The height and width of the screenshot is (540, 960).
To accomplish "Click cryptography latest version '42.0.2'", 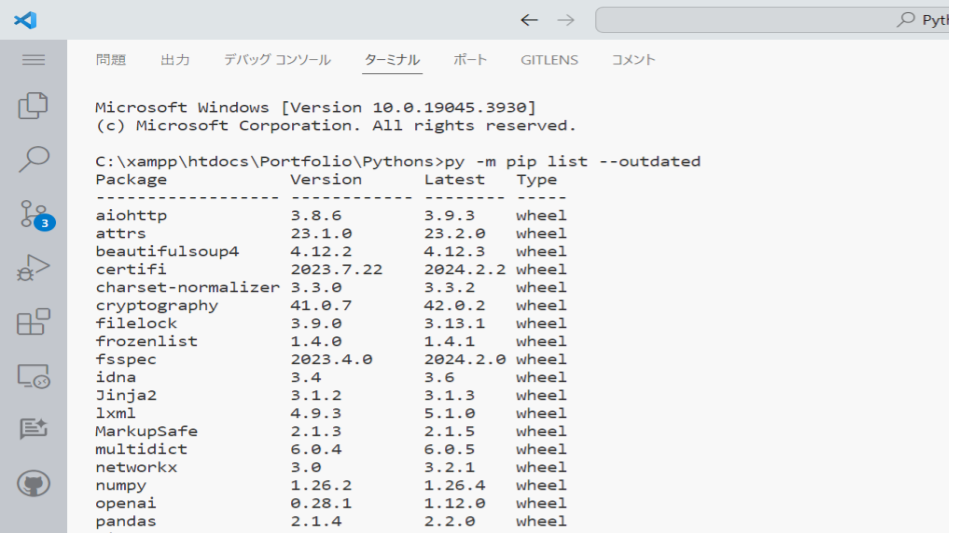I will 454,306.
